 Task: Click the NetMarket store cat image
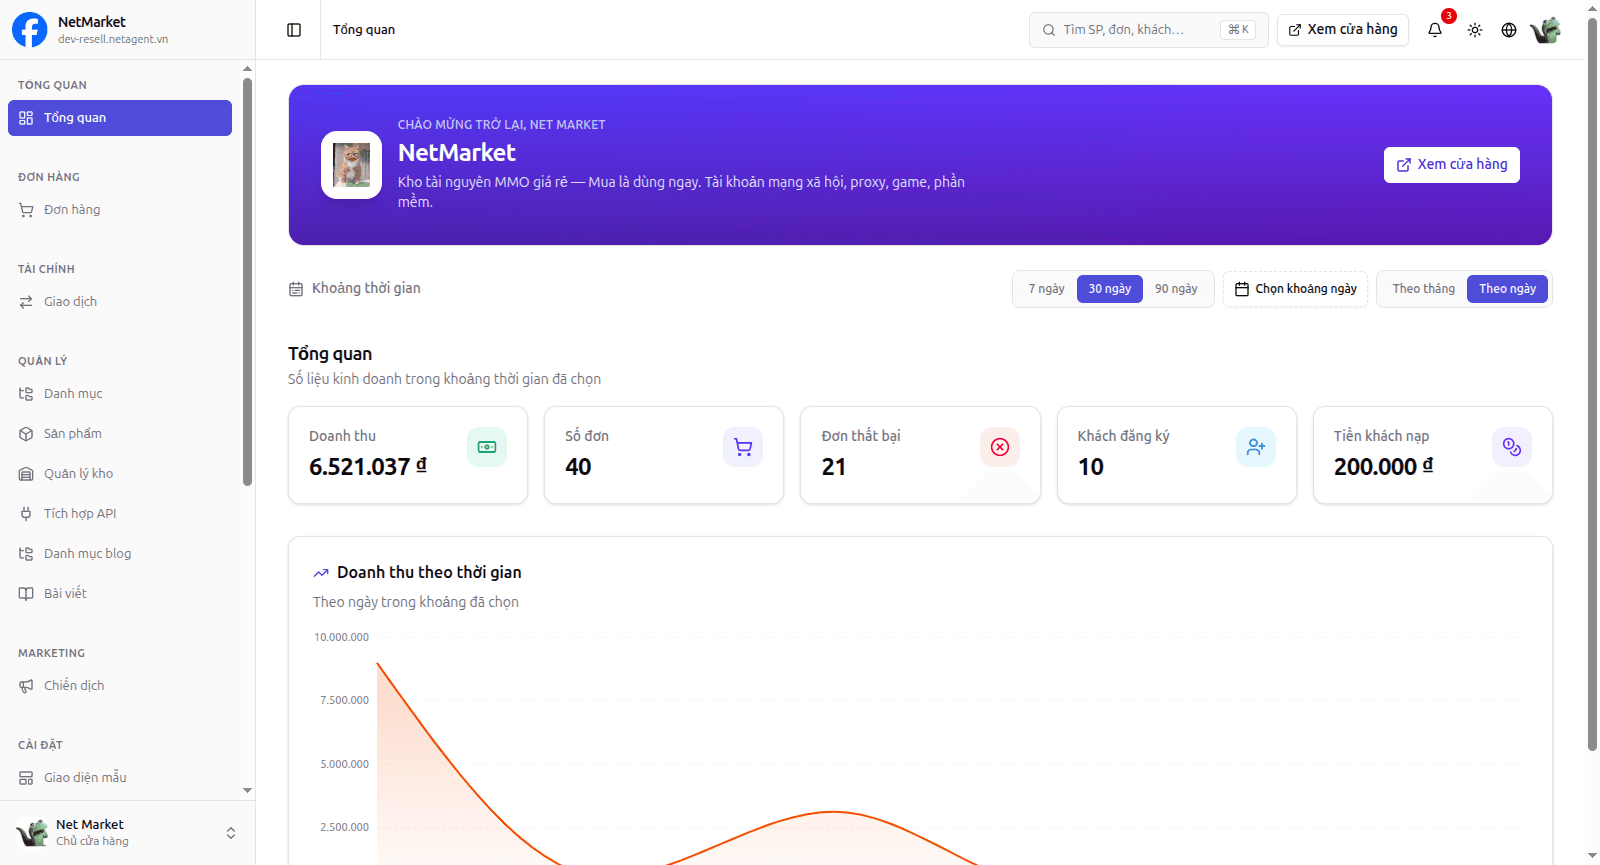(351, 165)
